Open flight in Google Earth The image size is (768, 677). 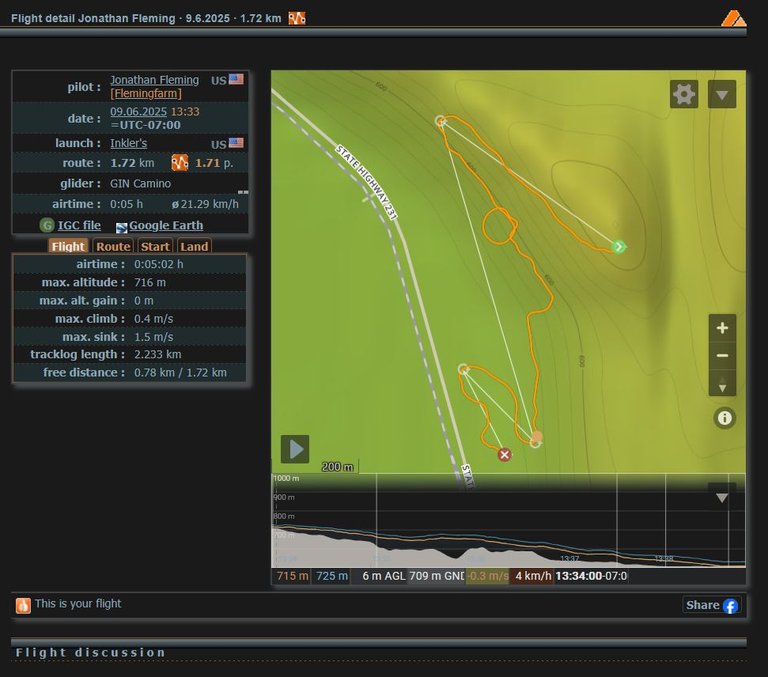coord(166,225)
